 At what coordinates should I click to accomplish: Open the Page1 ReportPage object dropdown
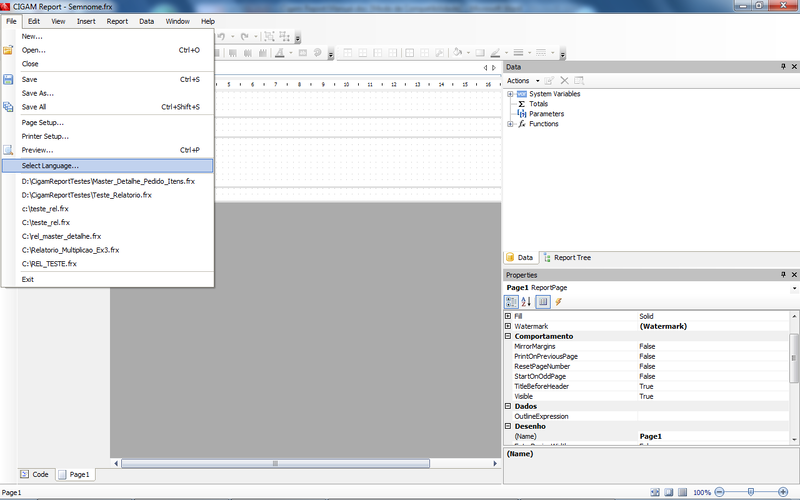794,288
